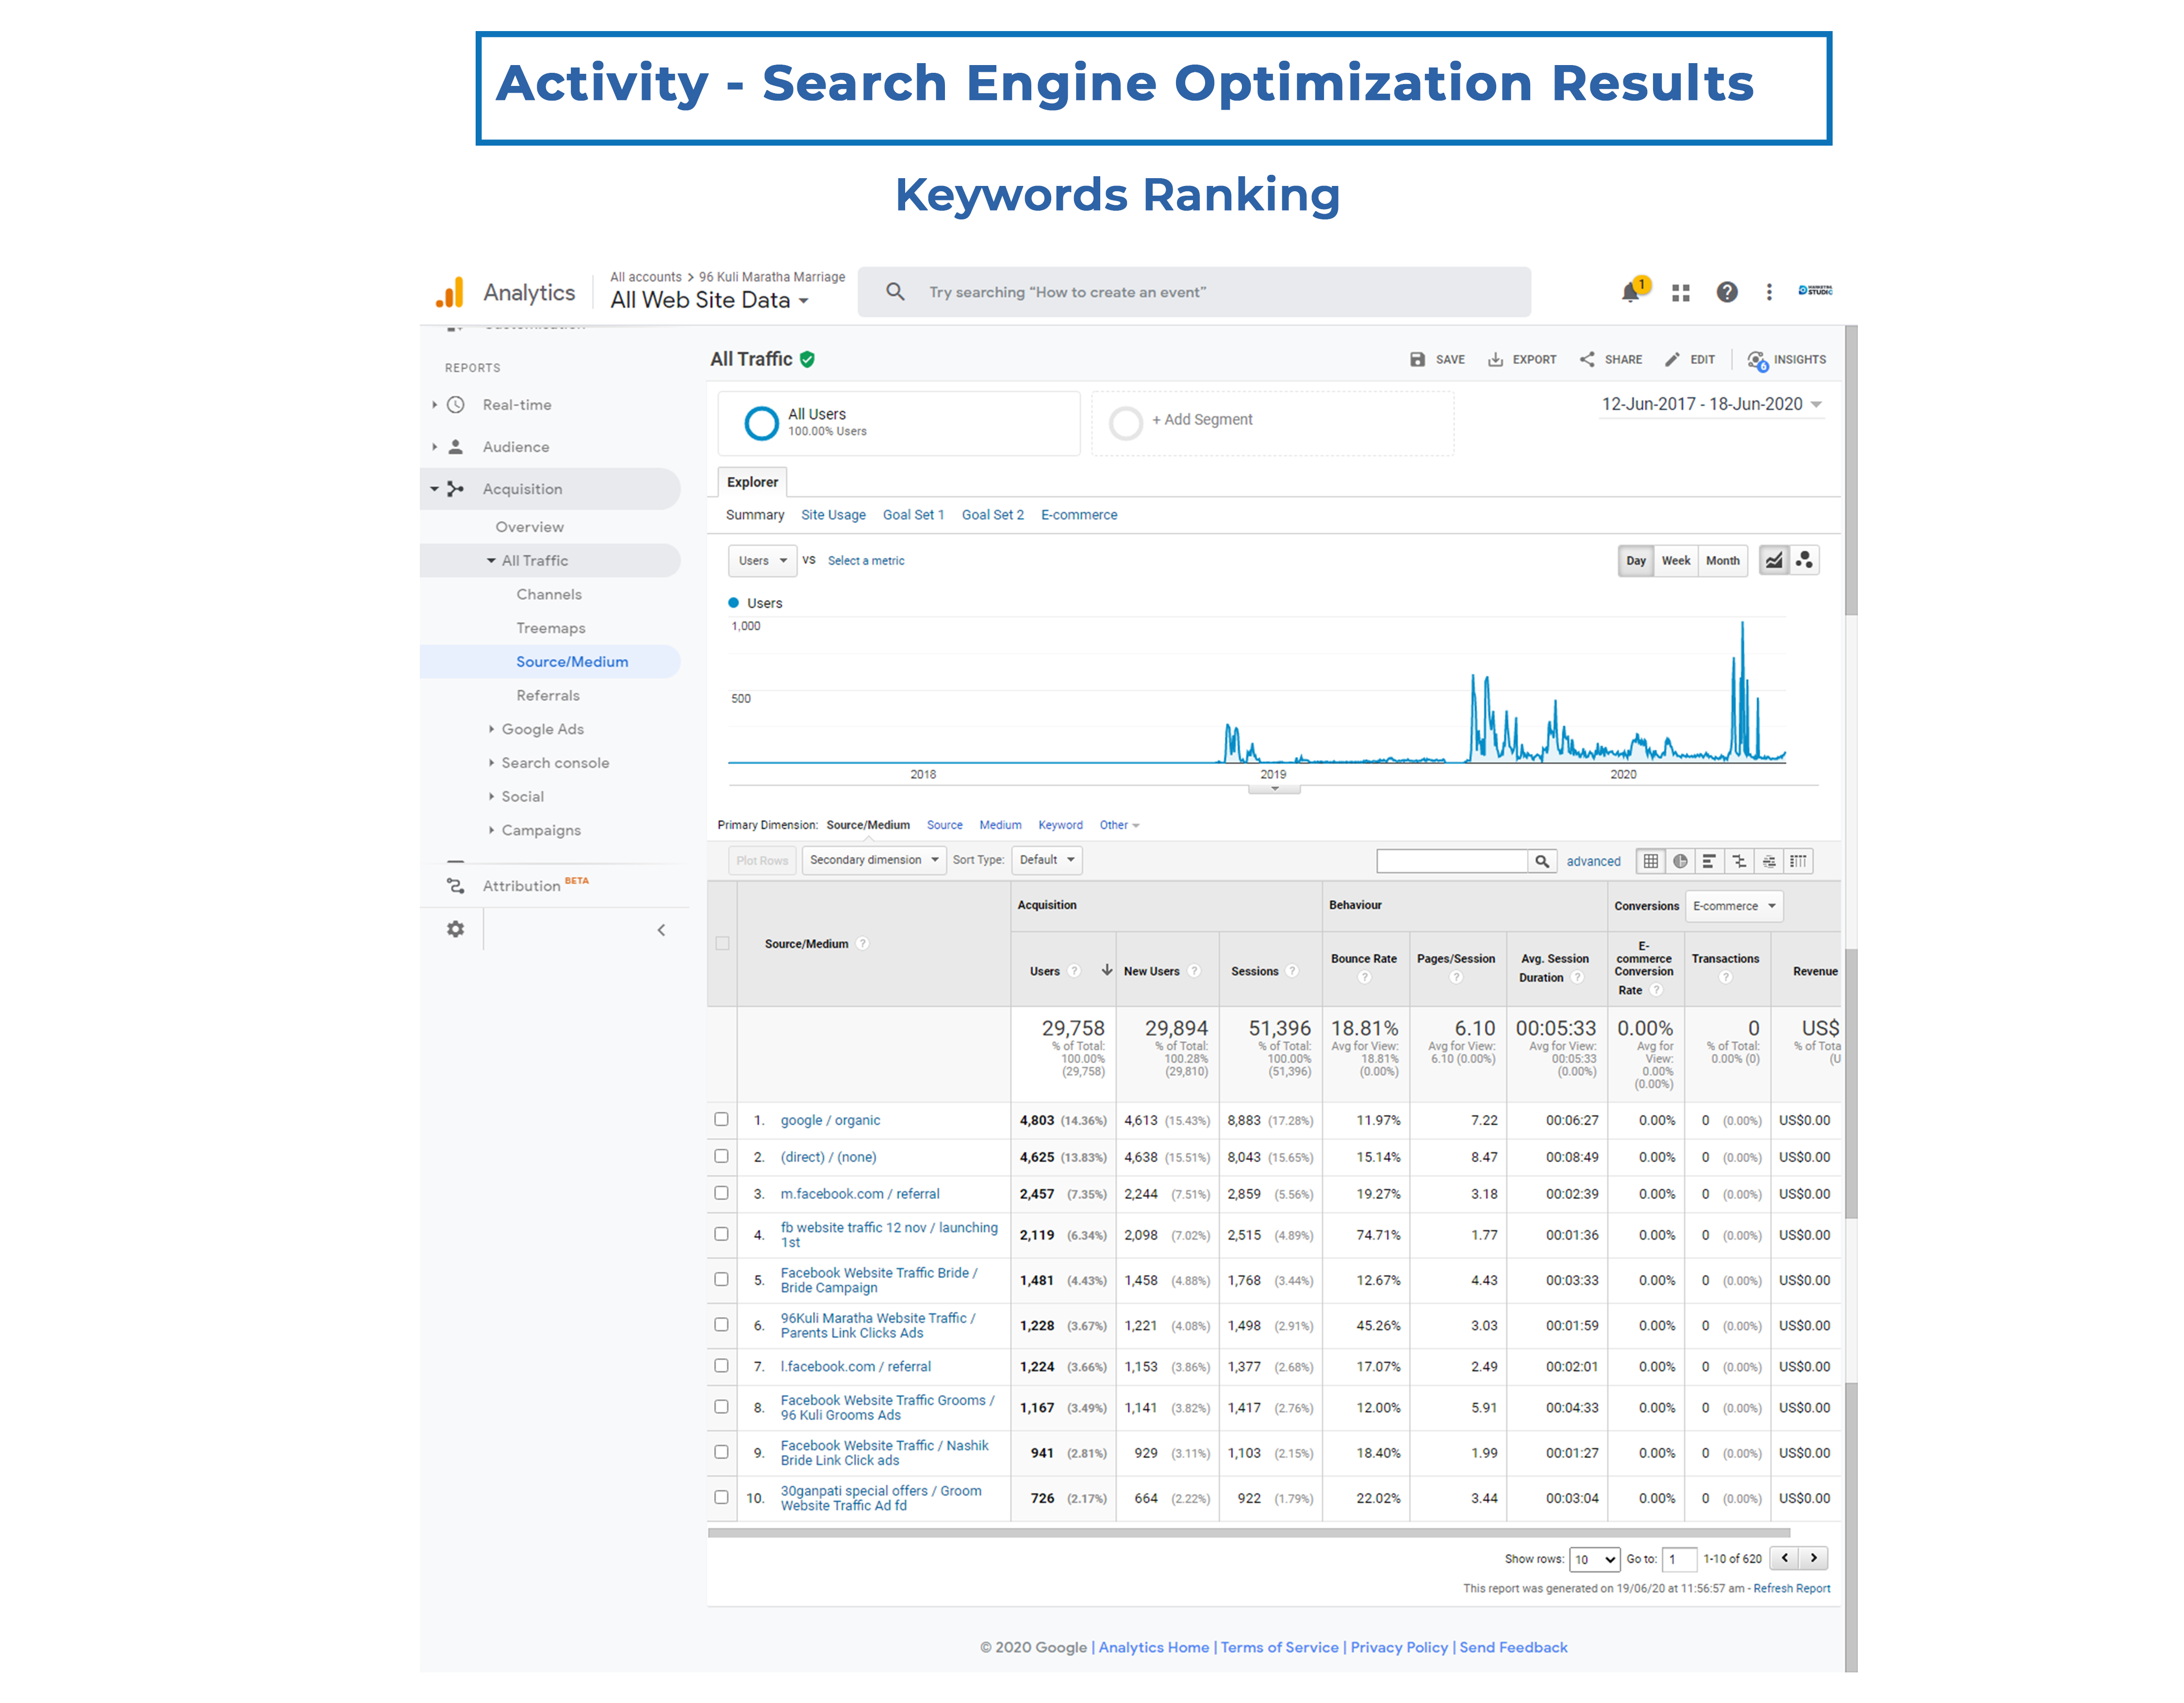Select the Month graph interval

pos(1722,560)
